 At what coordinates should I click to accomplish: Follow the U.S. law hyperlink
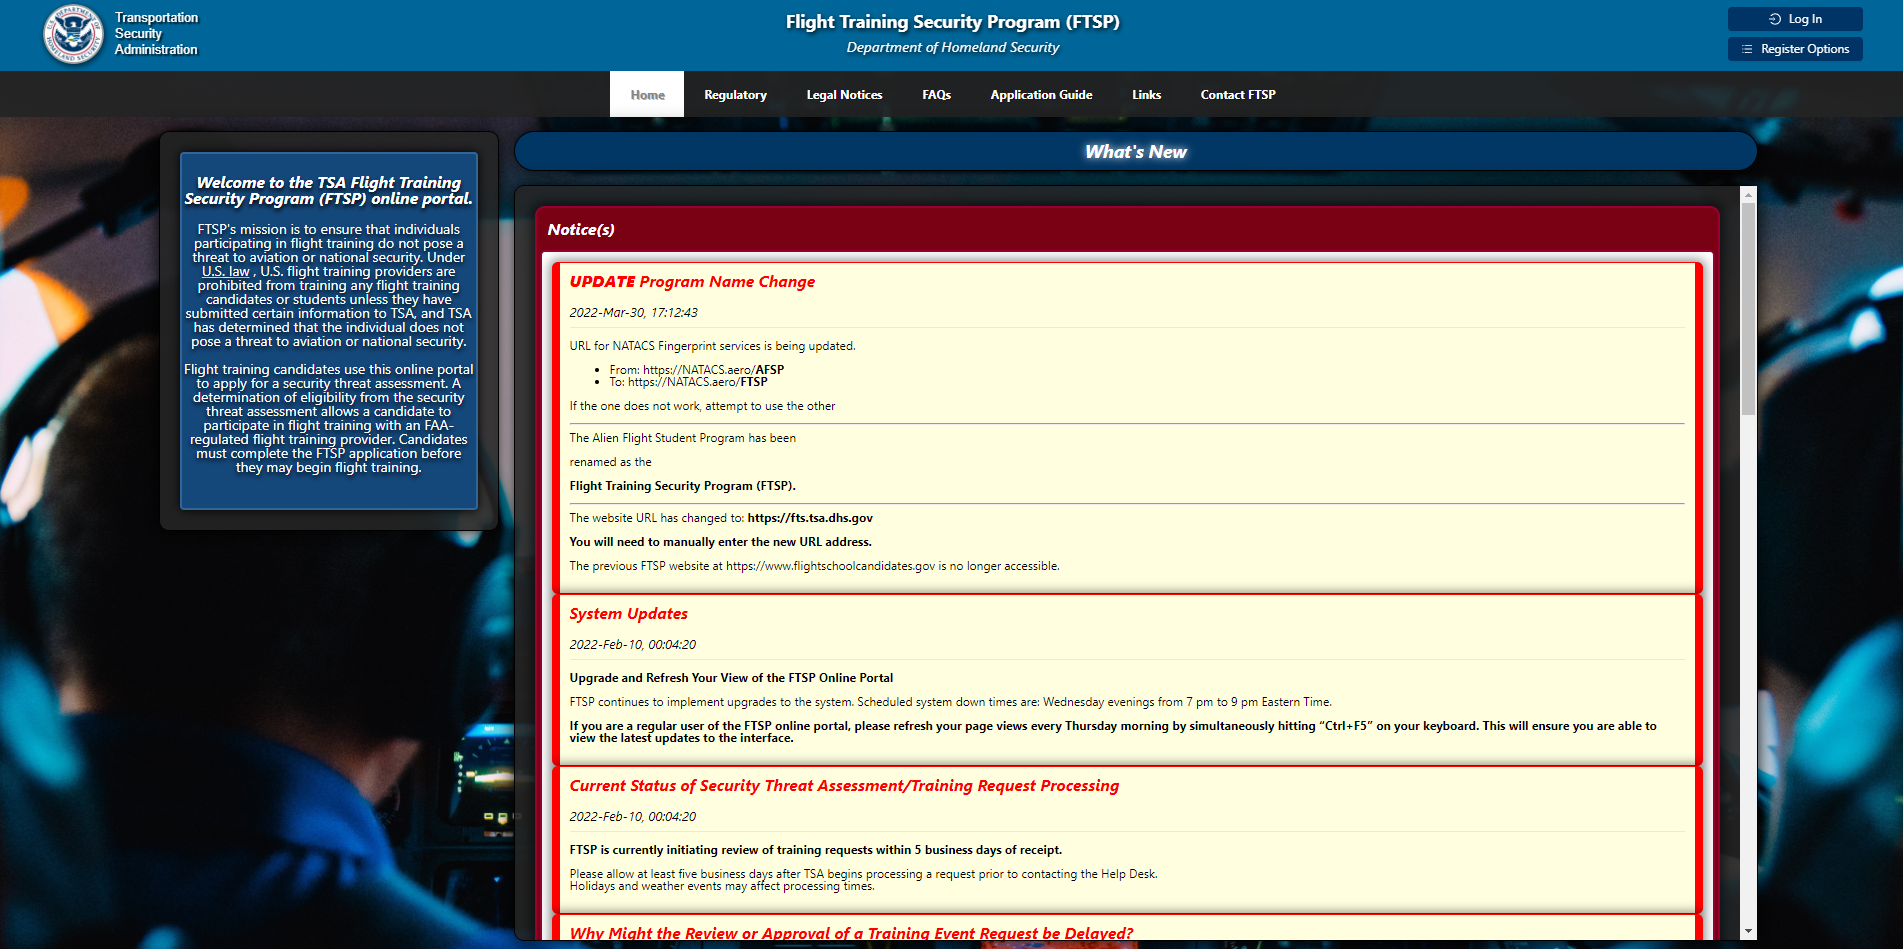tap(225, 272)
